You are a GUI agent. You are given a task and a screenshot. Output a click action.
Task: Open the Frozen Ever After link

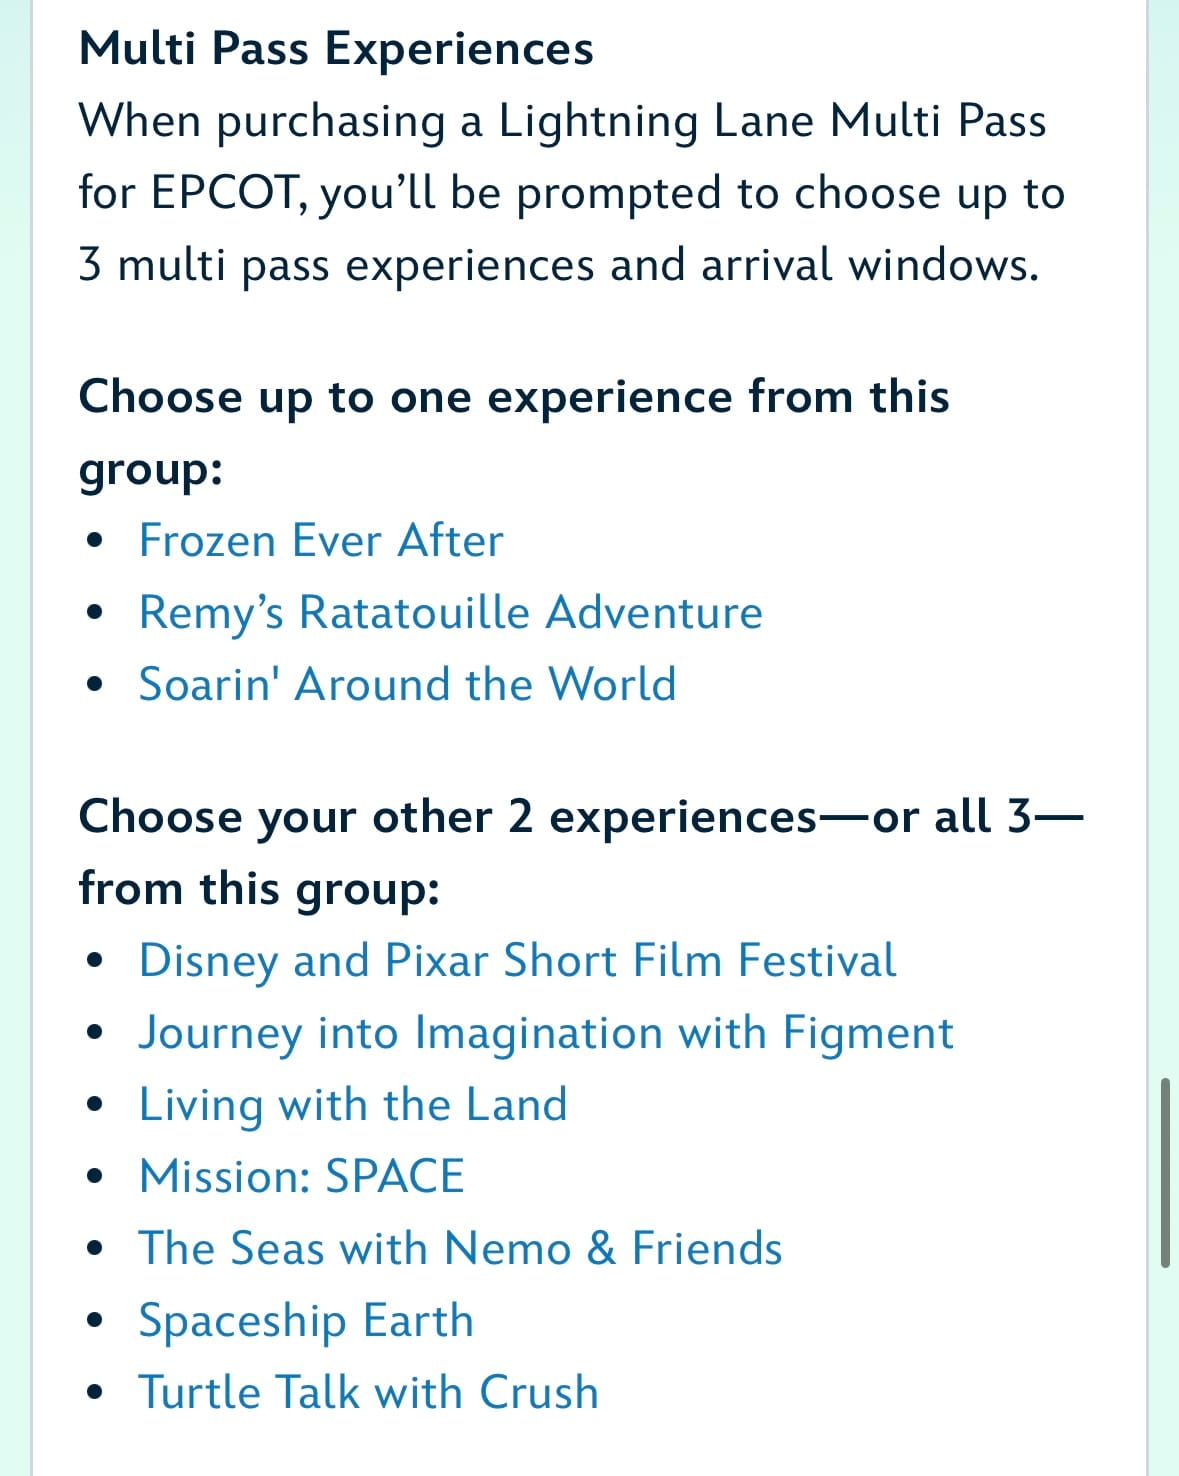321,540
